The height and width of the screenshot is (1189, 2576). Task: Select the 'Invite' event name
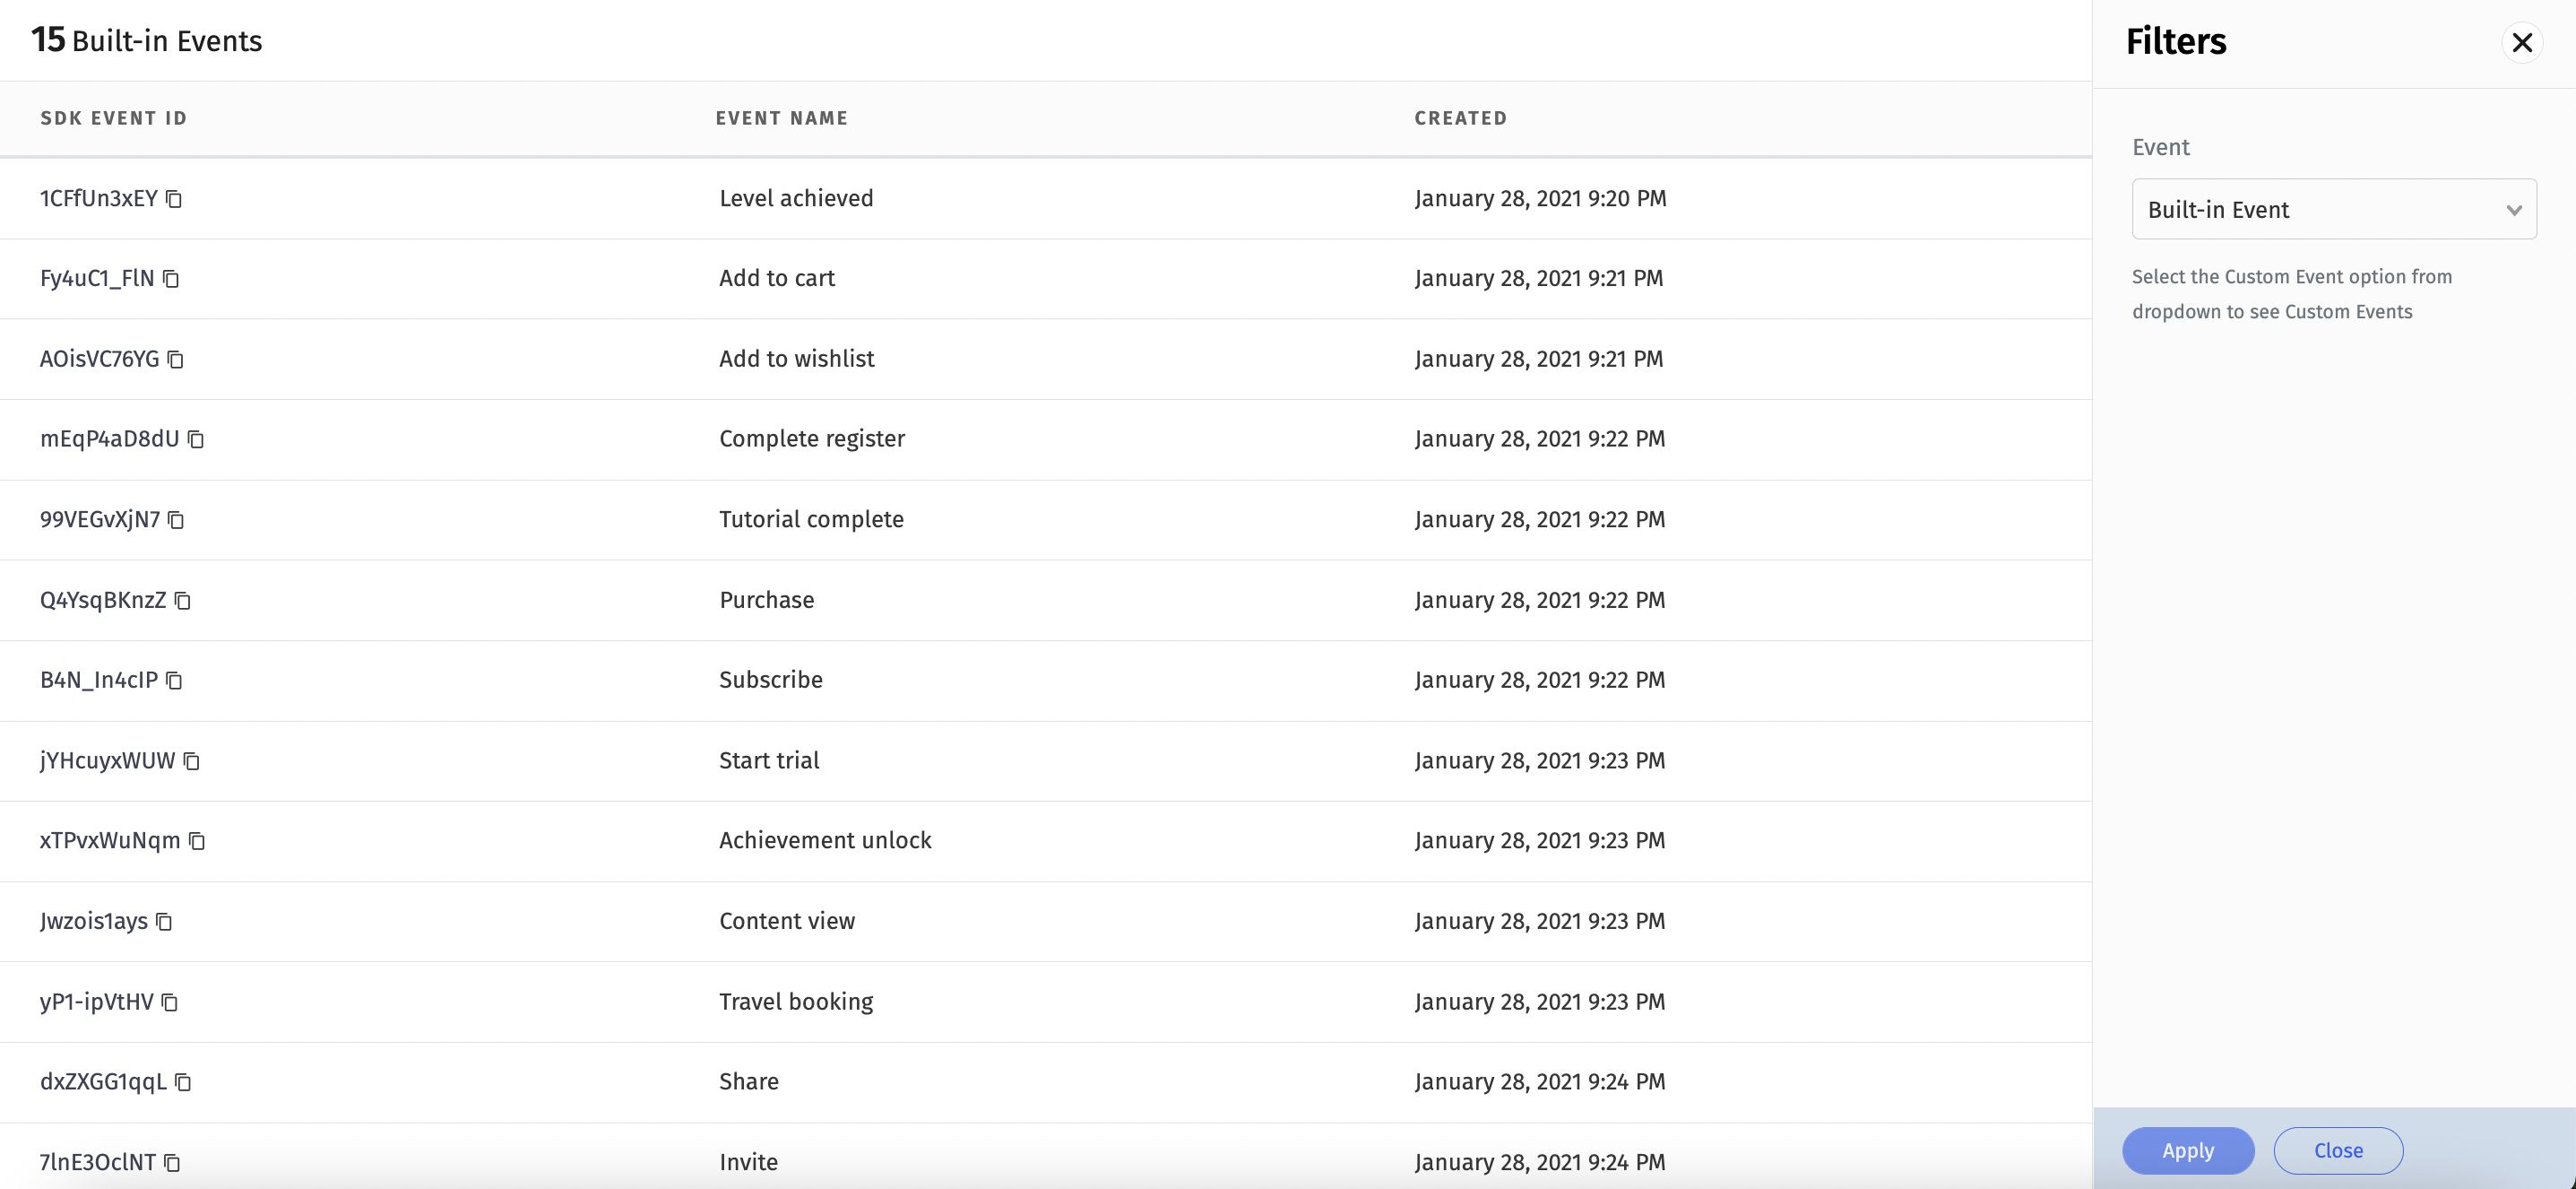tap(748, 1162)
